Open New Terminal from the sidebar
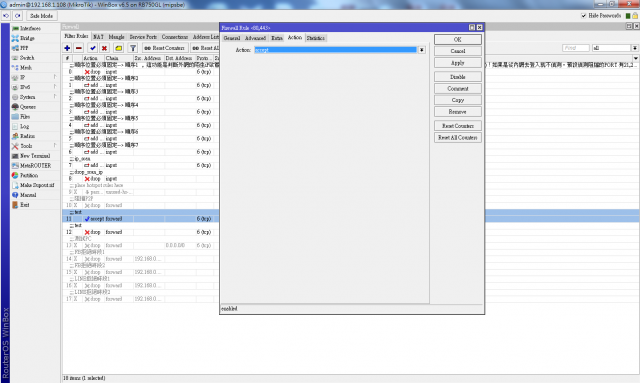 (36, 156)
